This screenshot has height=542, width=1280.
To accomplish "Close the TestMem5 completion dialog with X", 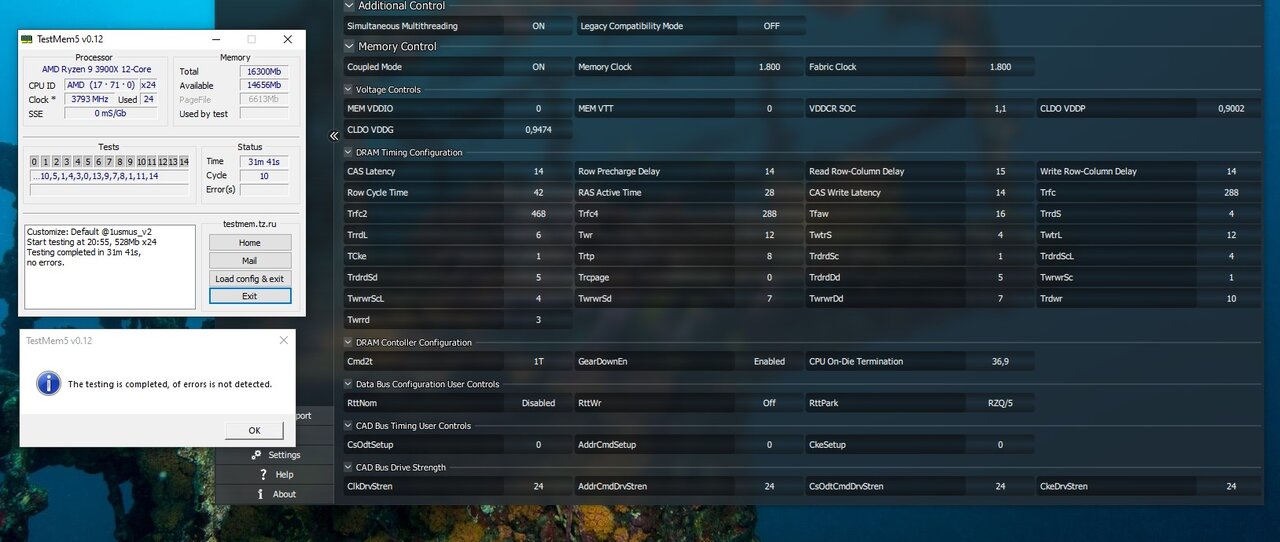I will [x=284, y=340].
